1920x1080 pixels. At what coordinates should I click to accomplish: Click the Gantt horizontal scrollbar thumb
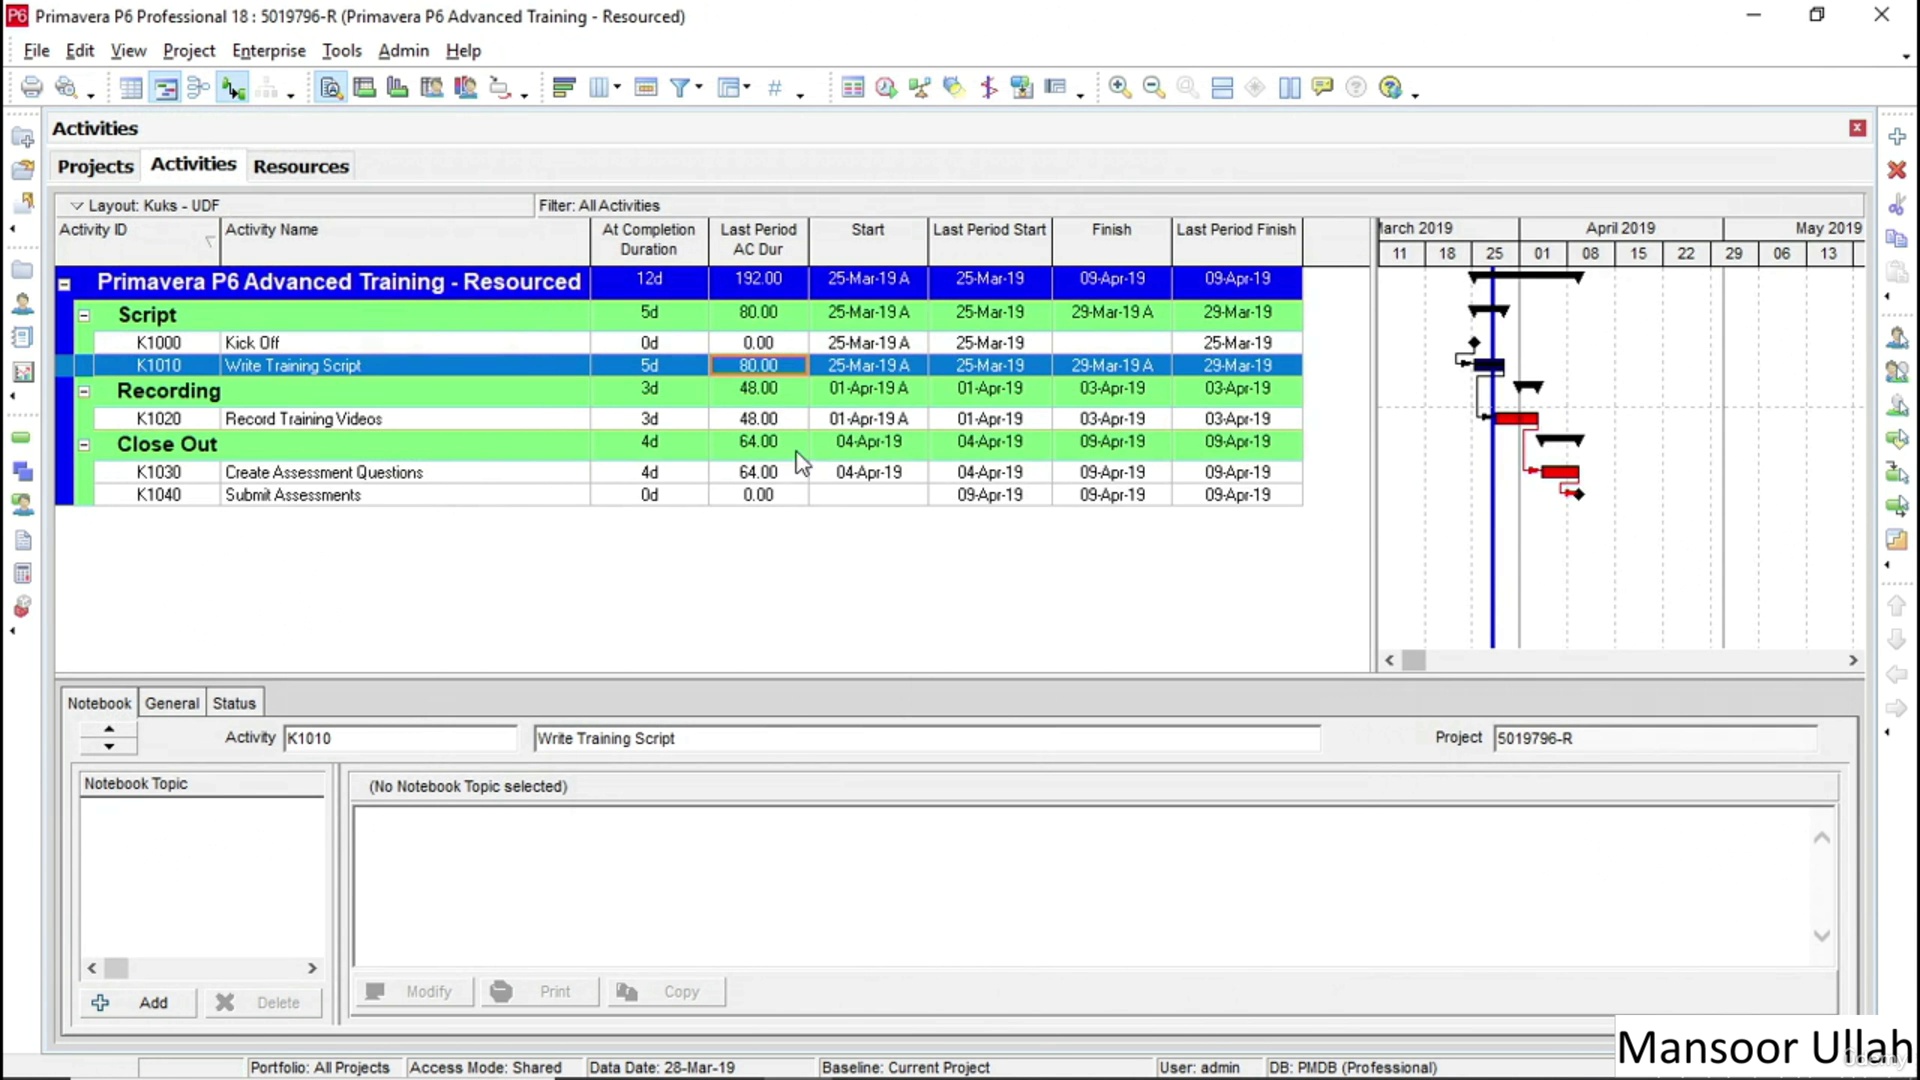point(1413,660)
